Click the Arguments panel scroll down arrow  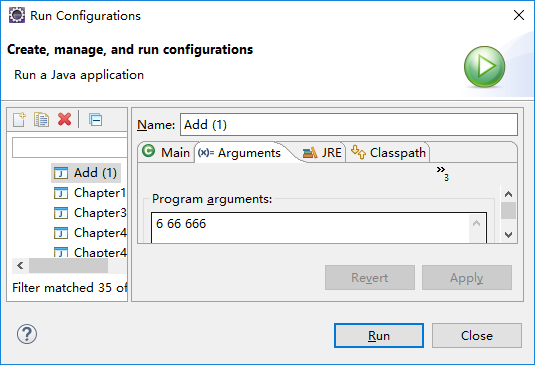508,235
